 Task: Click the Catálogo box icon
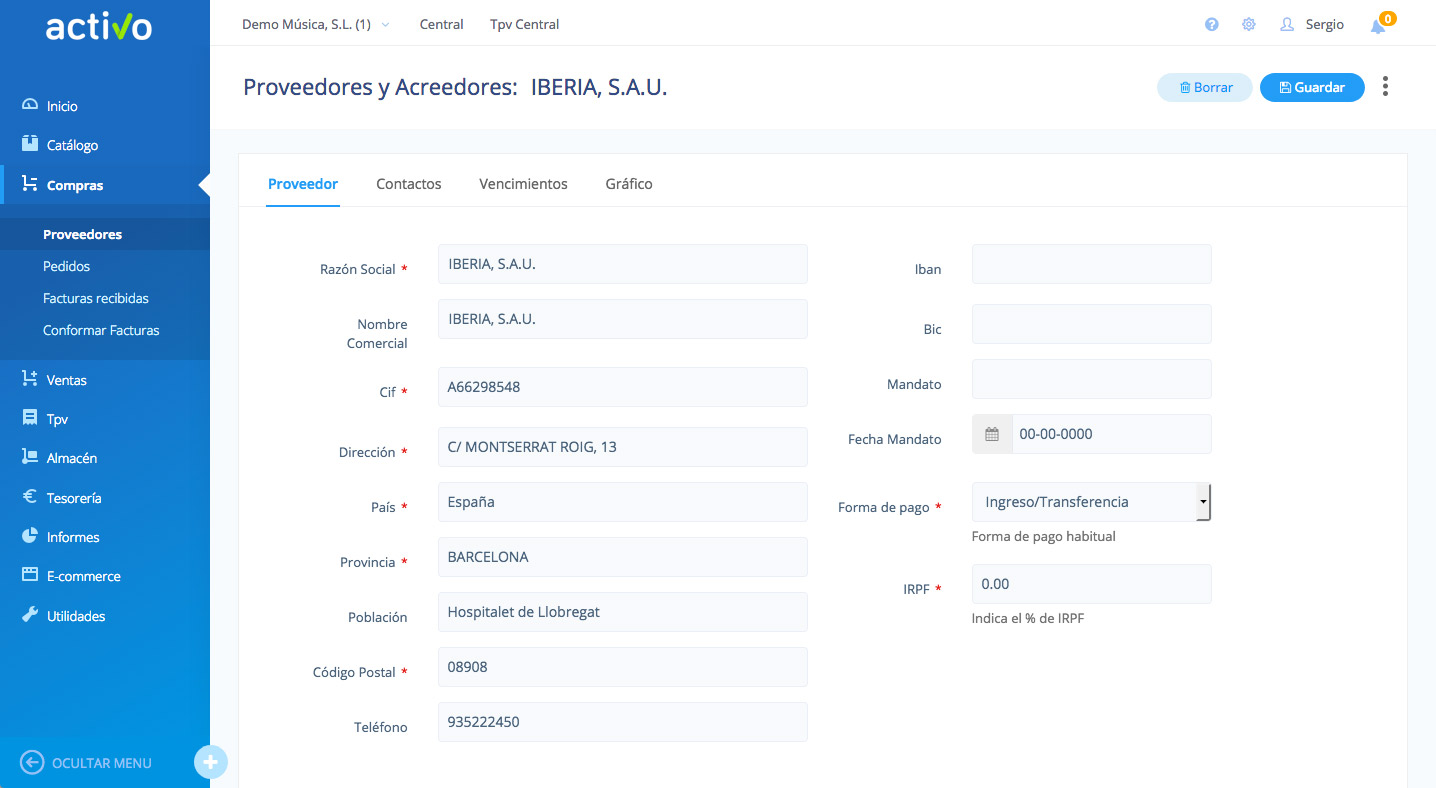[x=29, y=144]
